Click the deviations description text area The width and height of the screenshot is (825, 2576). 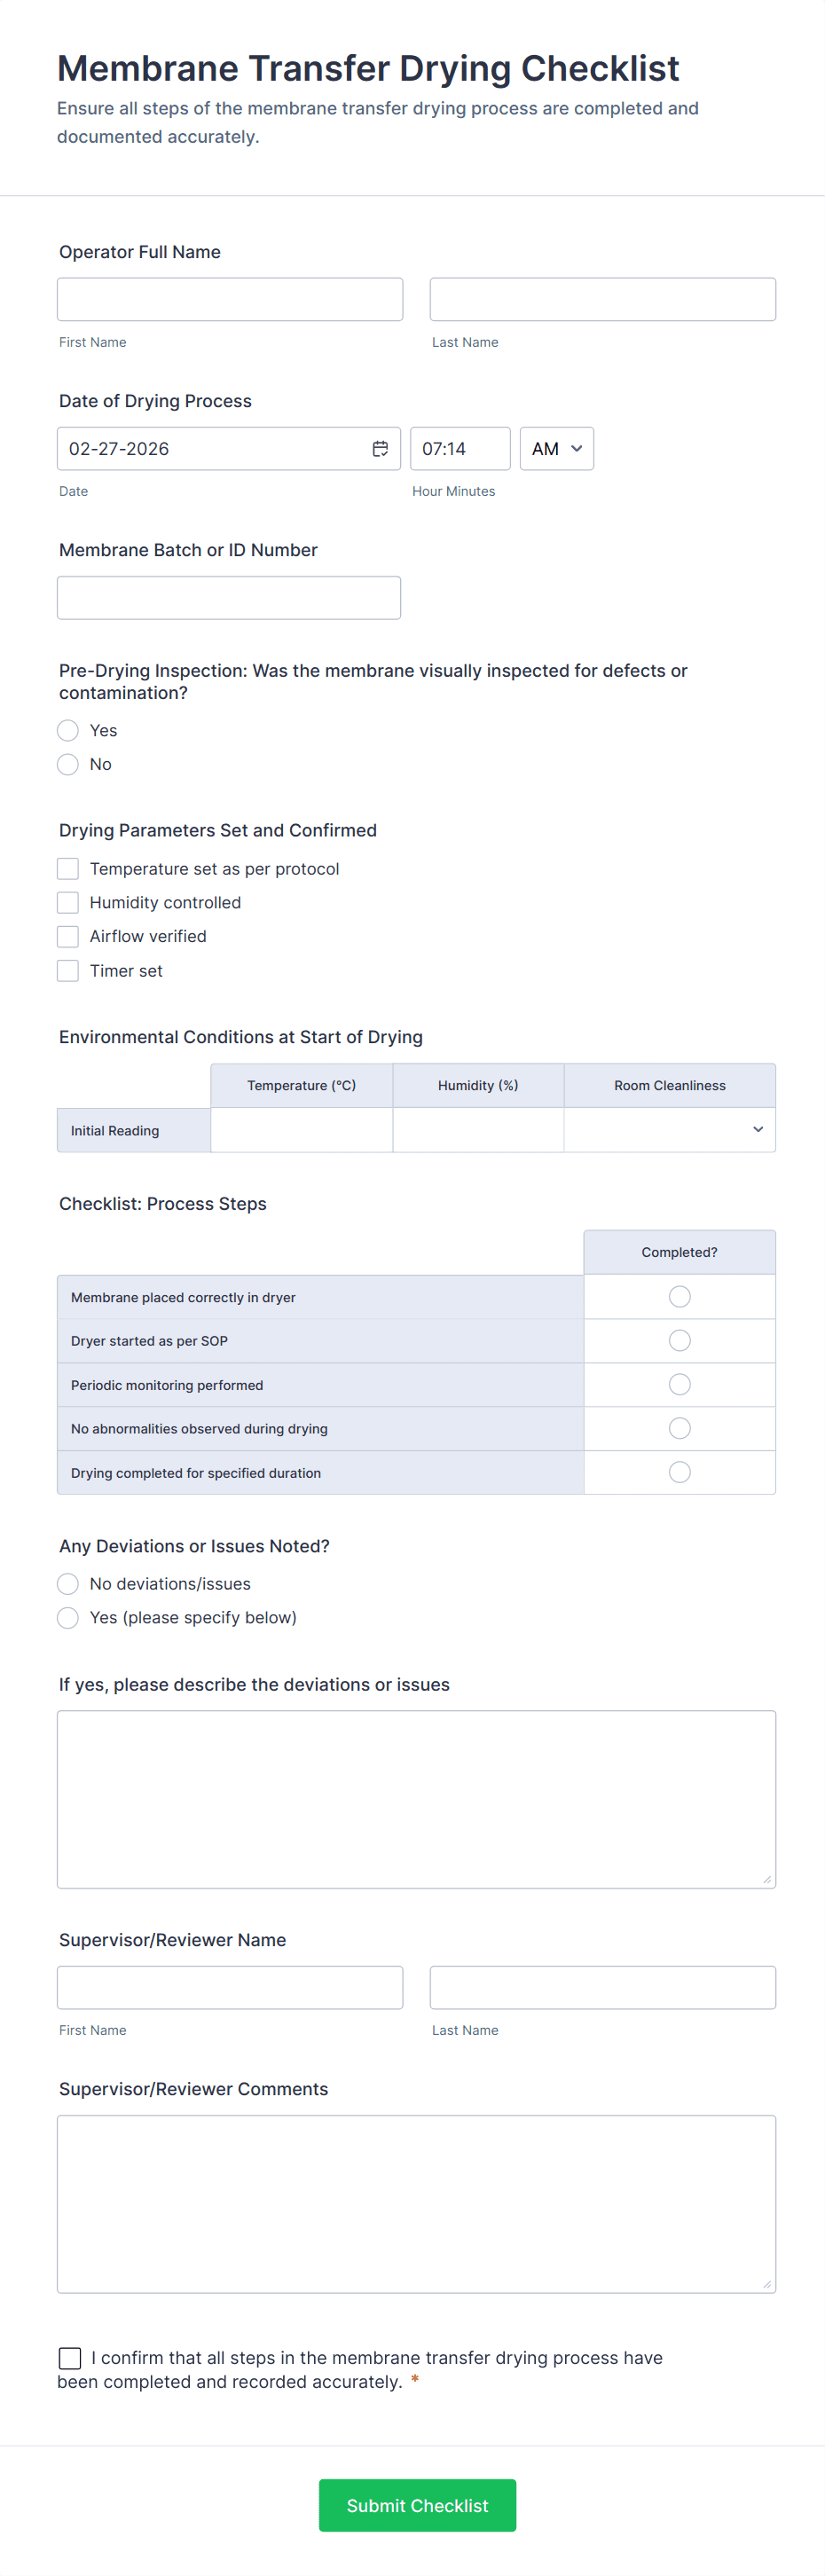point(416,1799)
